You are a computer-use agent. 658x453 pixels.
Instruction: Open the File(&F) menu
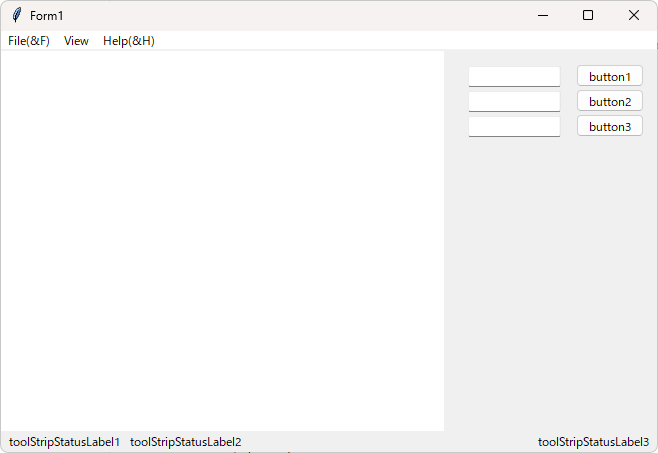tap(29, 41)
